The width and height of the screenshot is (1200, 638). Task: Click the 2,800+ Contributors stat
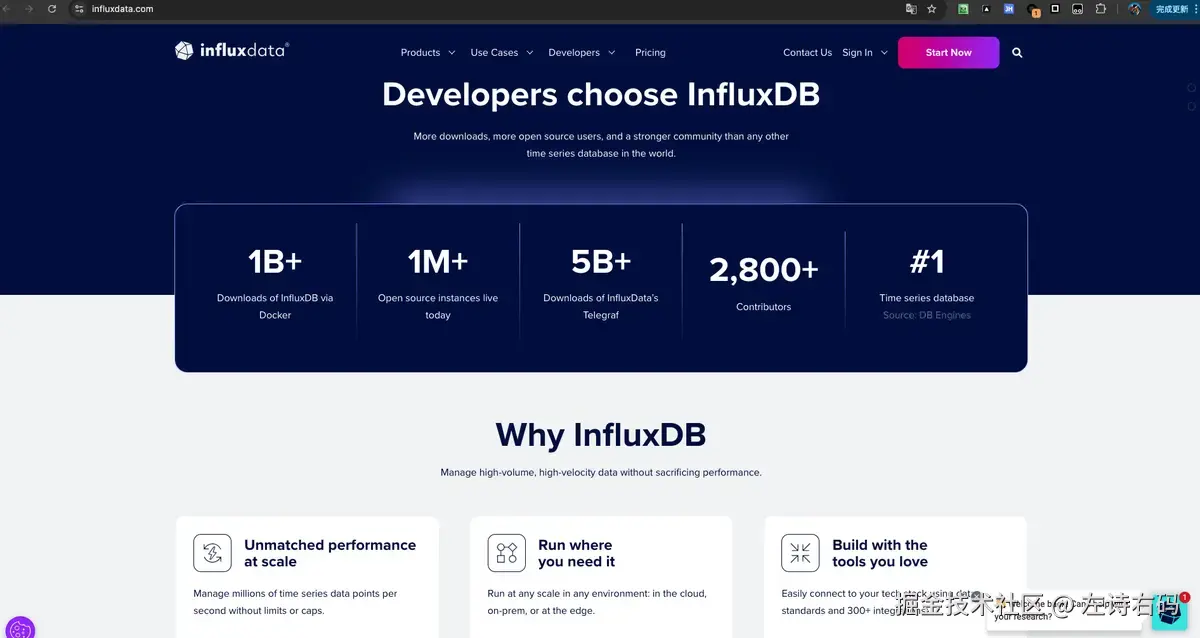click(764, 282)
